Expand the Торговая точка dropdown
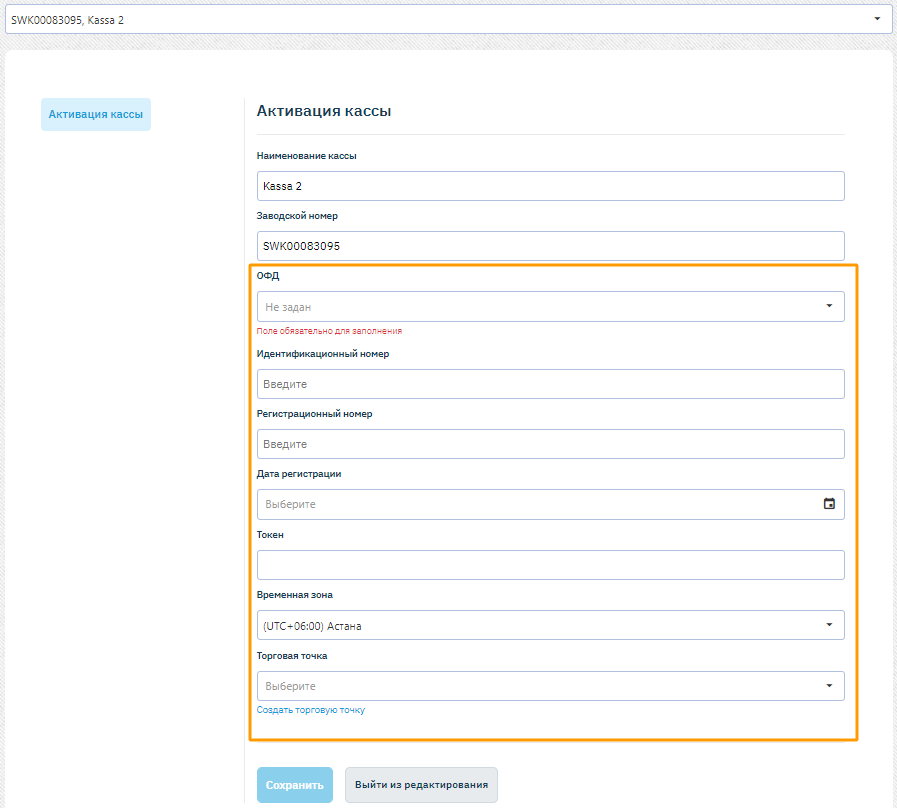Image resolution: width=897 pixels, height=808 pixels. point(550,686)
